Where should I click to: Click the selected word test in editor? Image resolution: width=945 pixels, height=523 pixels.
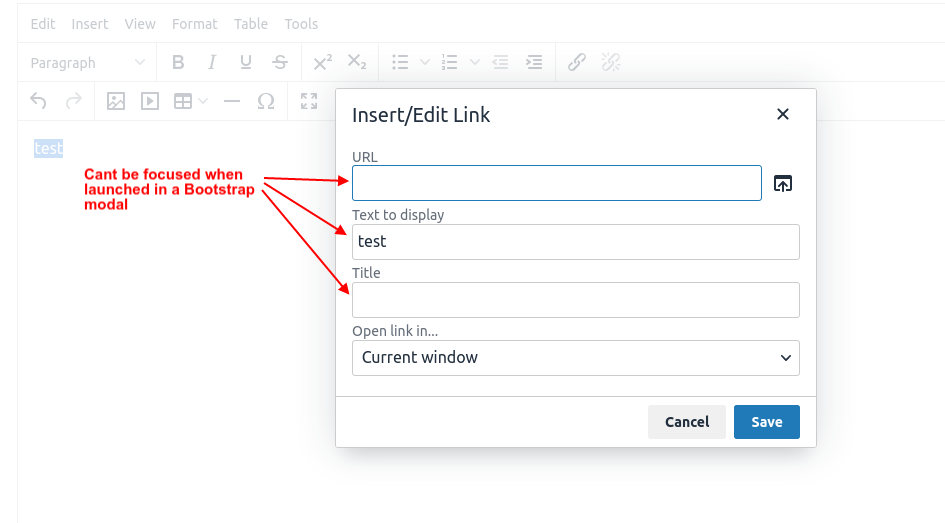[x=48, y=148]
